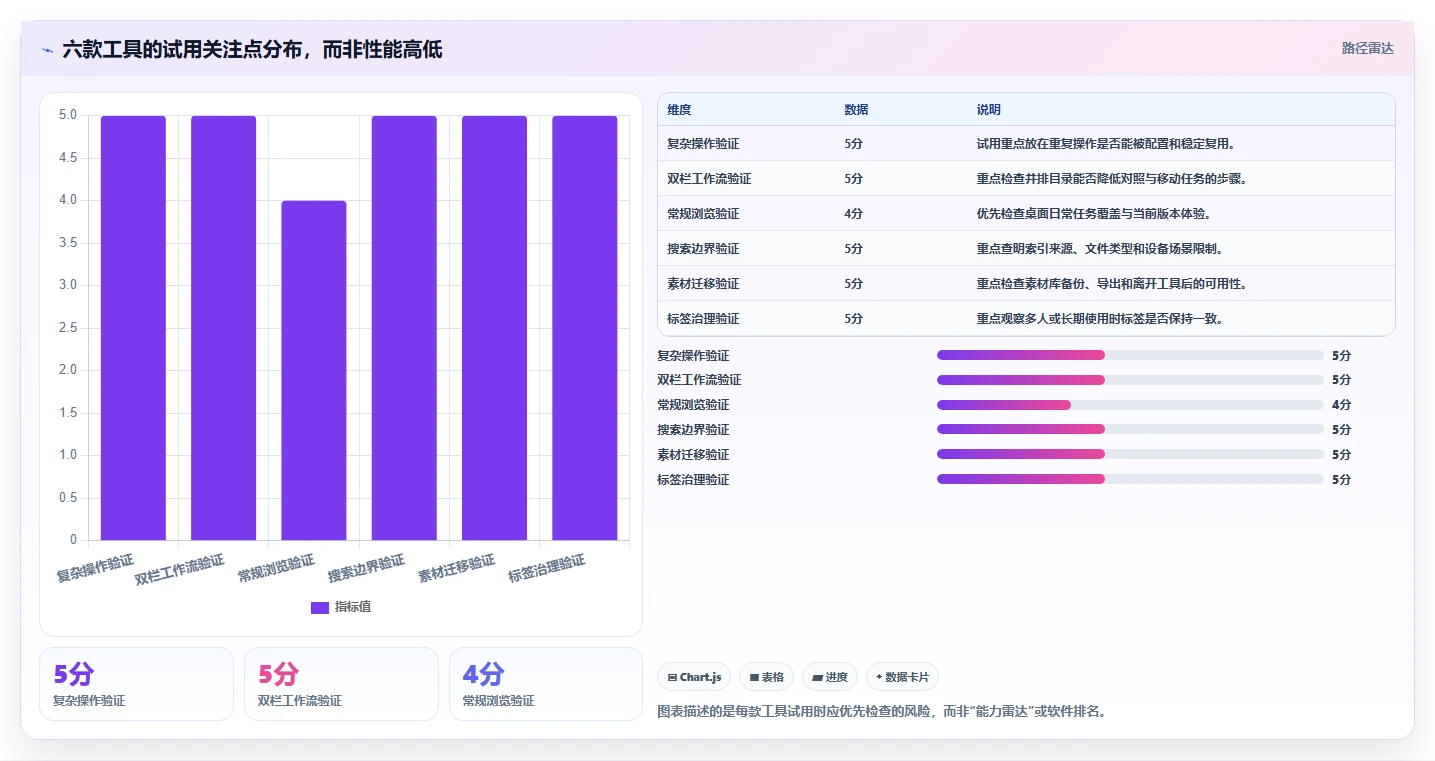Open the 常规浏览验证 4分 data card
This screenshot has height=761, width=1435.
point(546,684)
